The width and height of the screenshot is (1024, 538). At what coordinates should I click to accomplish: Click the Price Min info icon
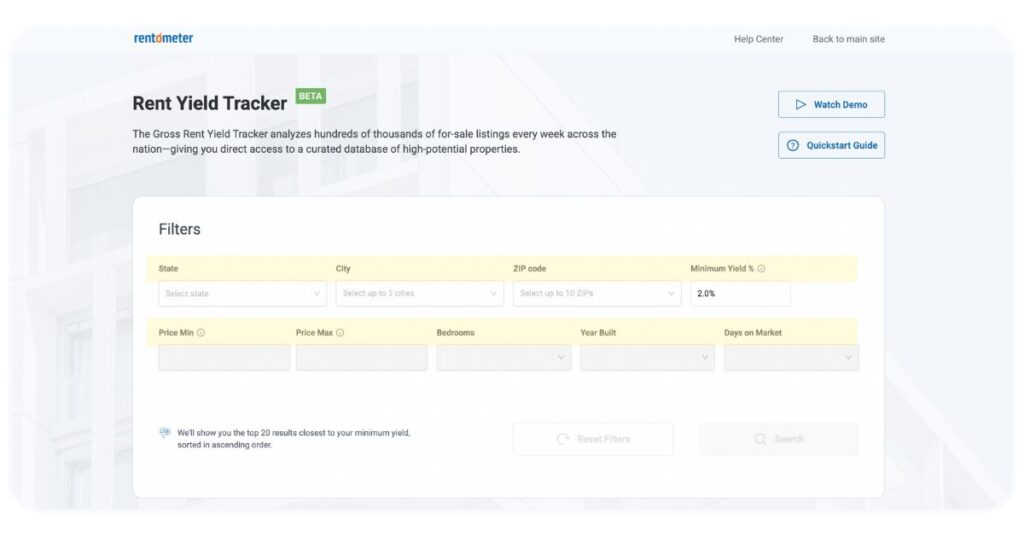[x=201, y=333]
